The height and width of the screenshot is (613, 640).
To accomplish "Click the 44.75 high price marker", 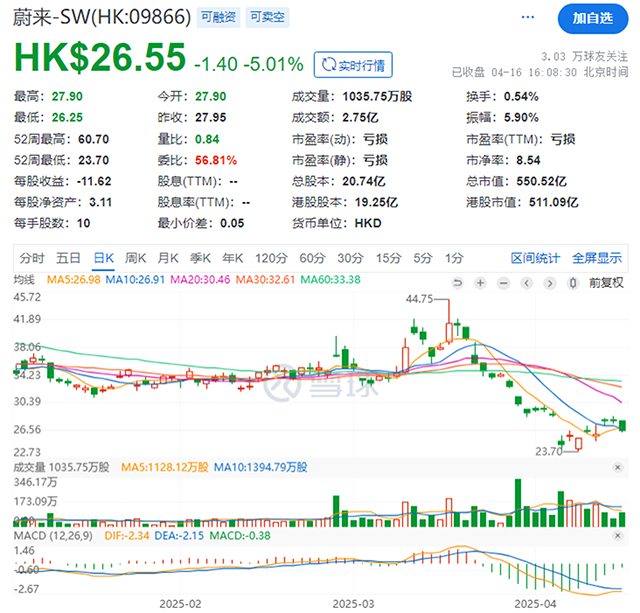I will [419, 299].
